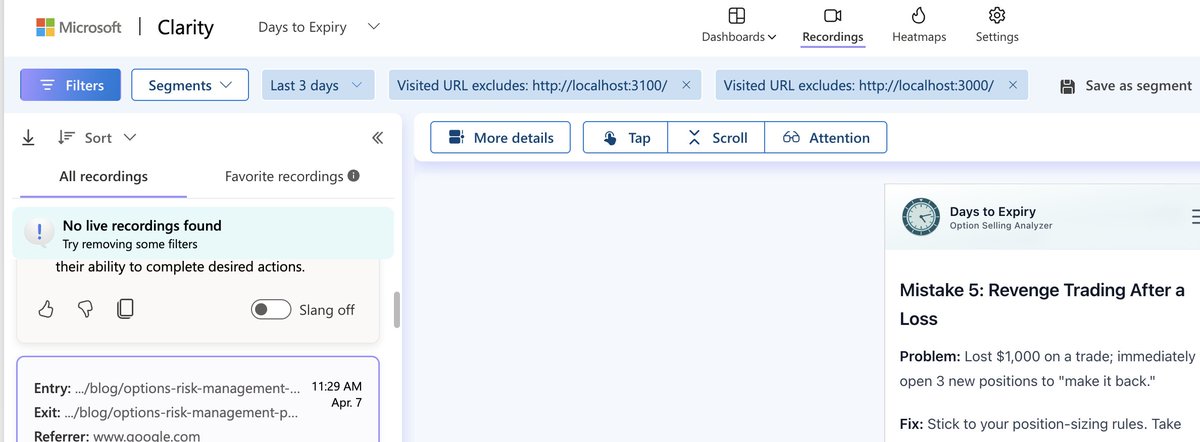Image resolution: width=1200 pixels, height=442 pixels.
Task: Collapse the recordings side panel
Action: point(377,138)
